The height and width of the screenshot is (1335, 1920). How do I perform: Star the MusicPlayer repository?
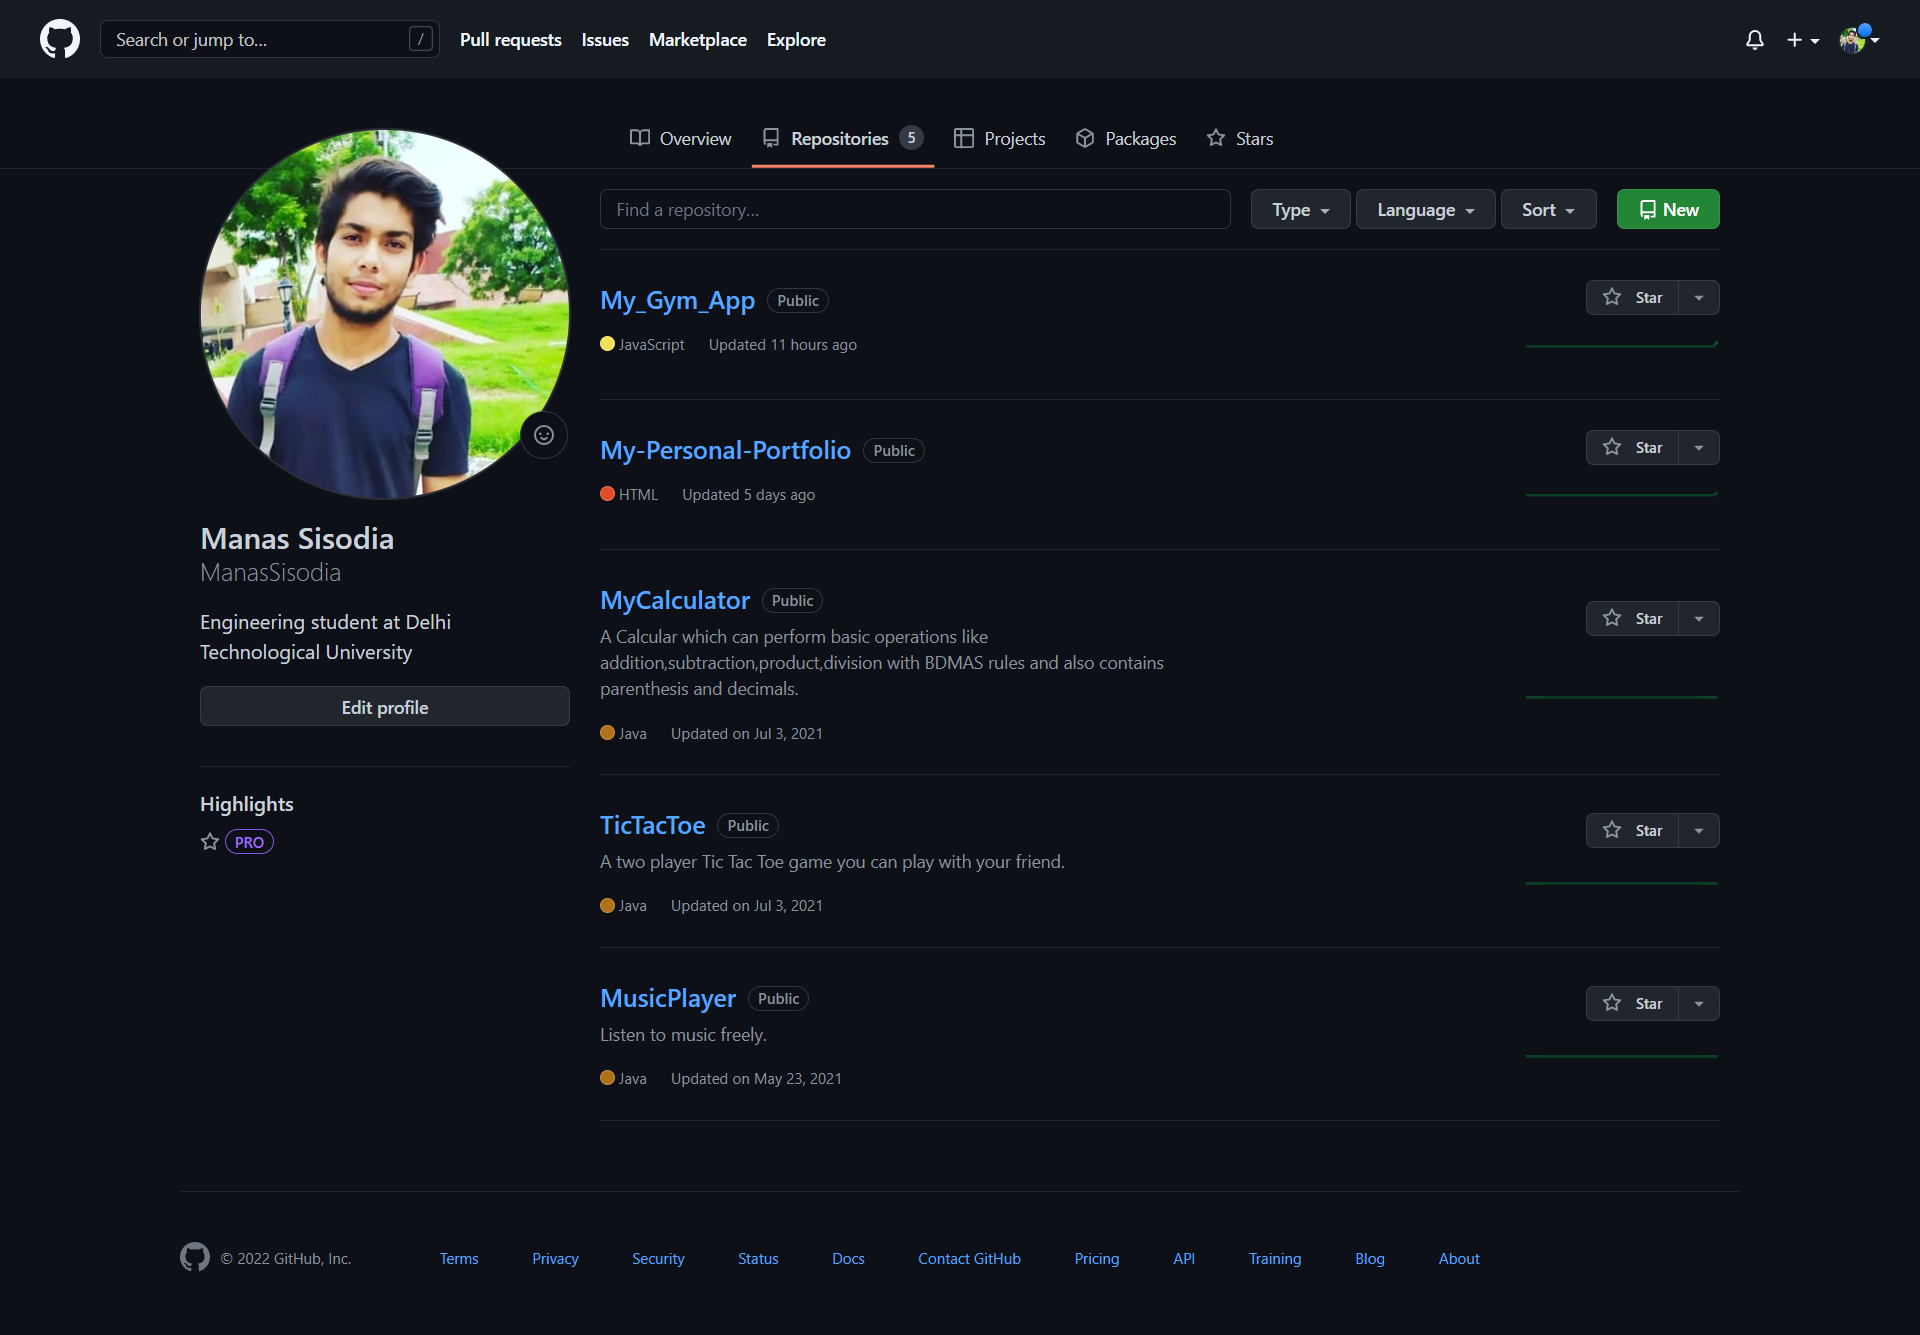point(1632,1003)
